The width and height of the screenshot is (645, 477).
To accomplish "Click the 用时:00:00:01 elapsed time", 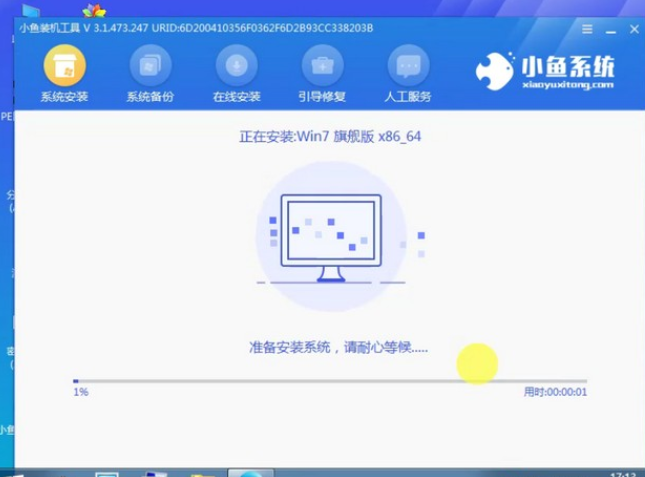I will coord(555,392).
